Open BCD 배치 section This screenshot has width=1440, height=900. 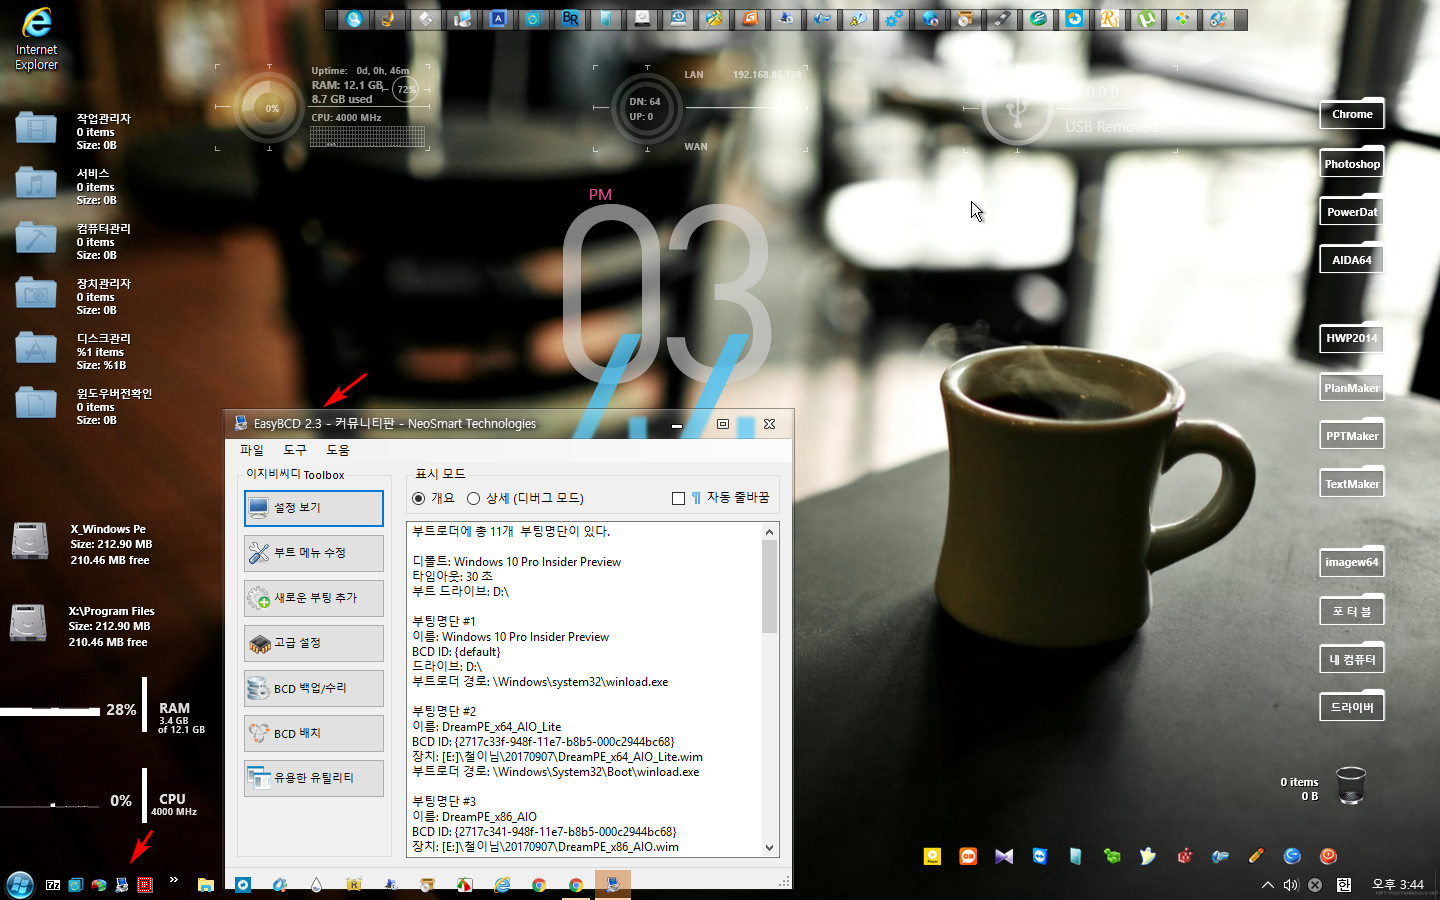pyautogui.click(x=313, y=733)
